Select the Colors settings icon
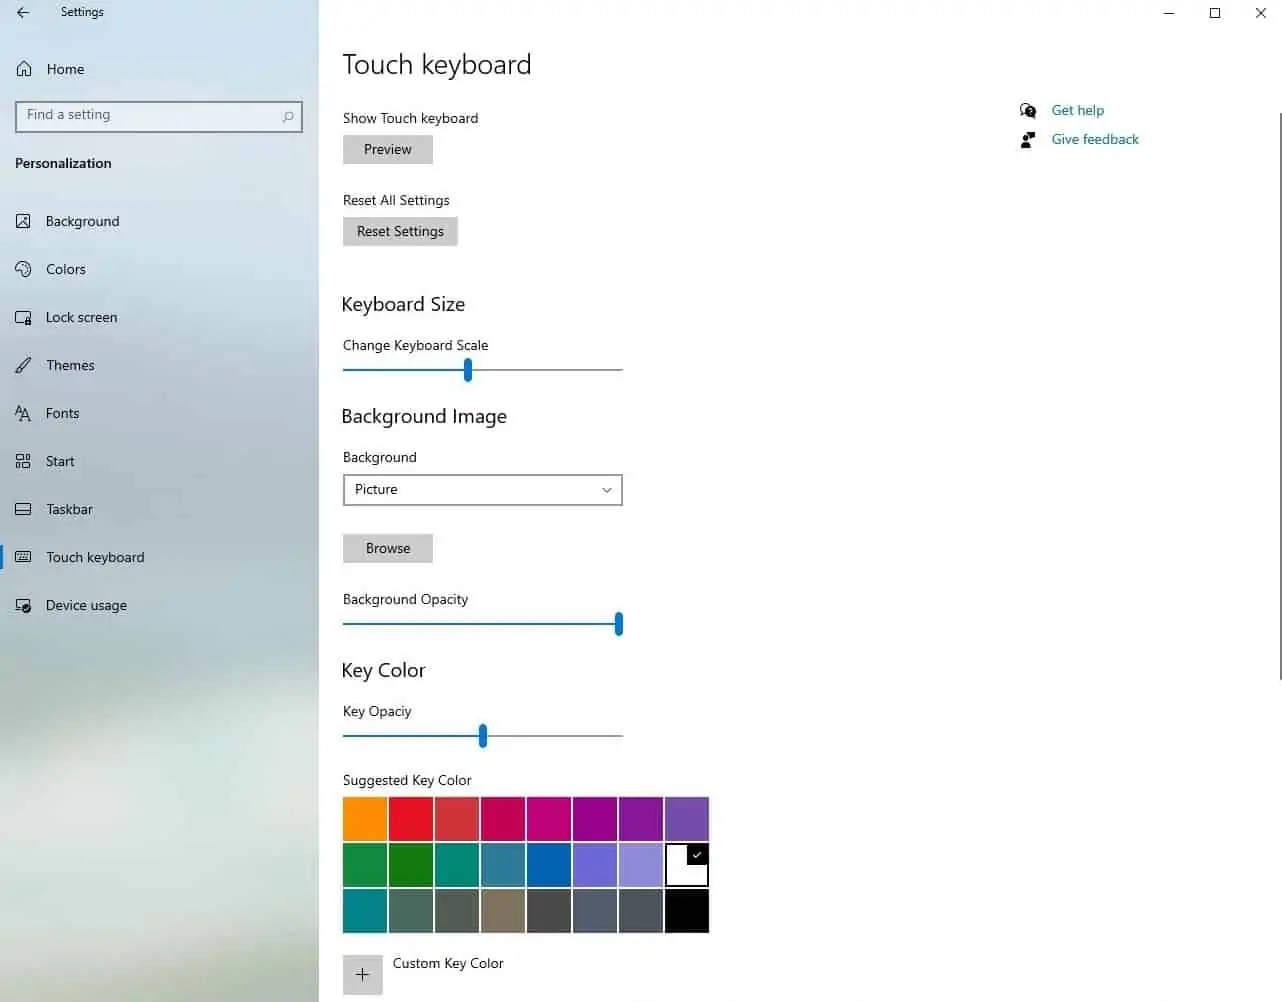The image size is (1282, 1002). click(x=24, y=269)
